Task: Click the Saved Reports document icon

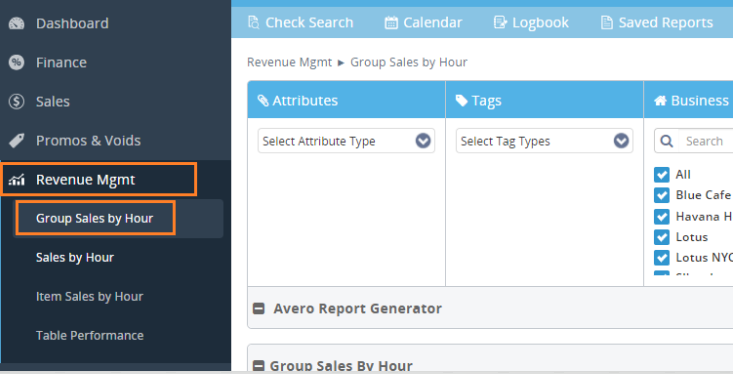Action: point(606,22)
